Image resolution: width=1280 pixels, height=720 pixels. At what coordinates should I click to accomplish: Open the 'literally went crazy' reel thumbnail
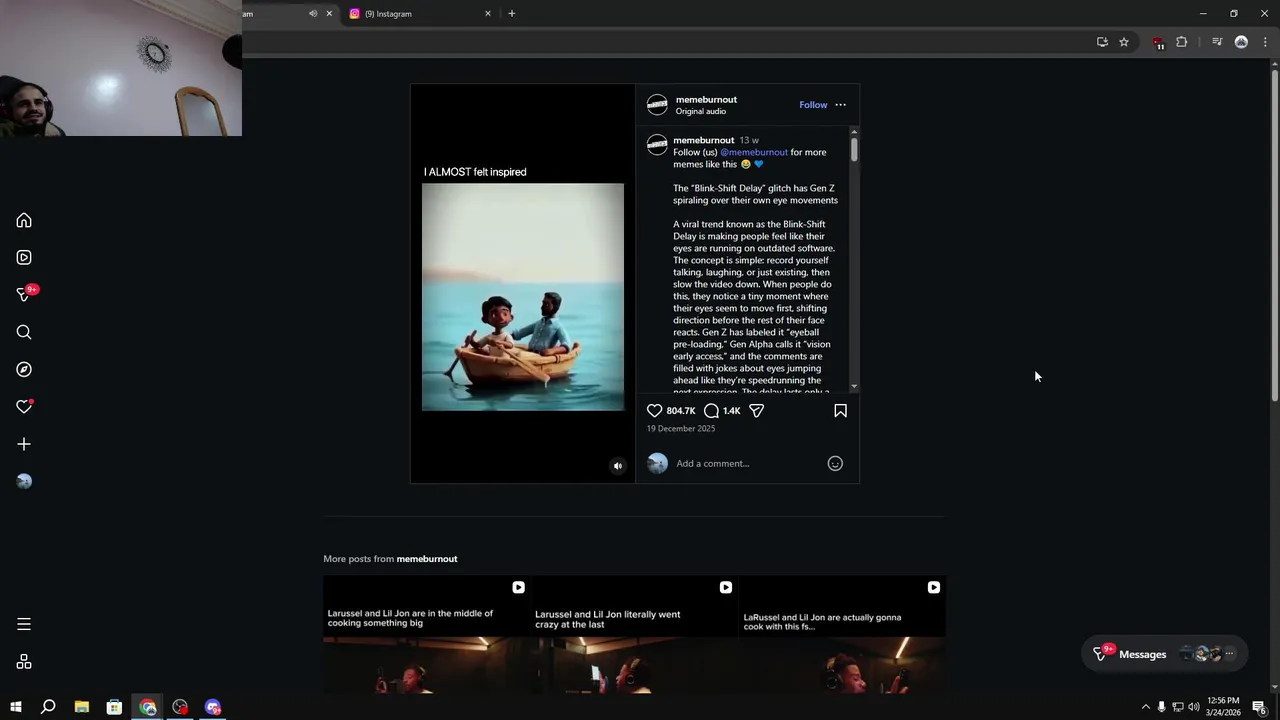click(x=634, y=634)
